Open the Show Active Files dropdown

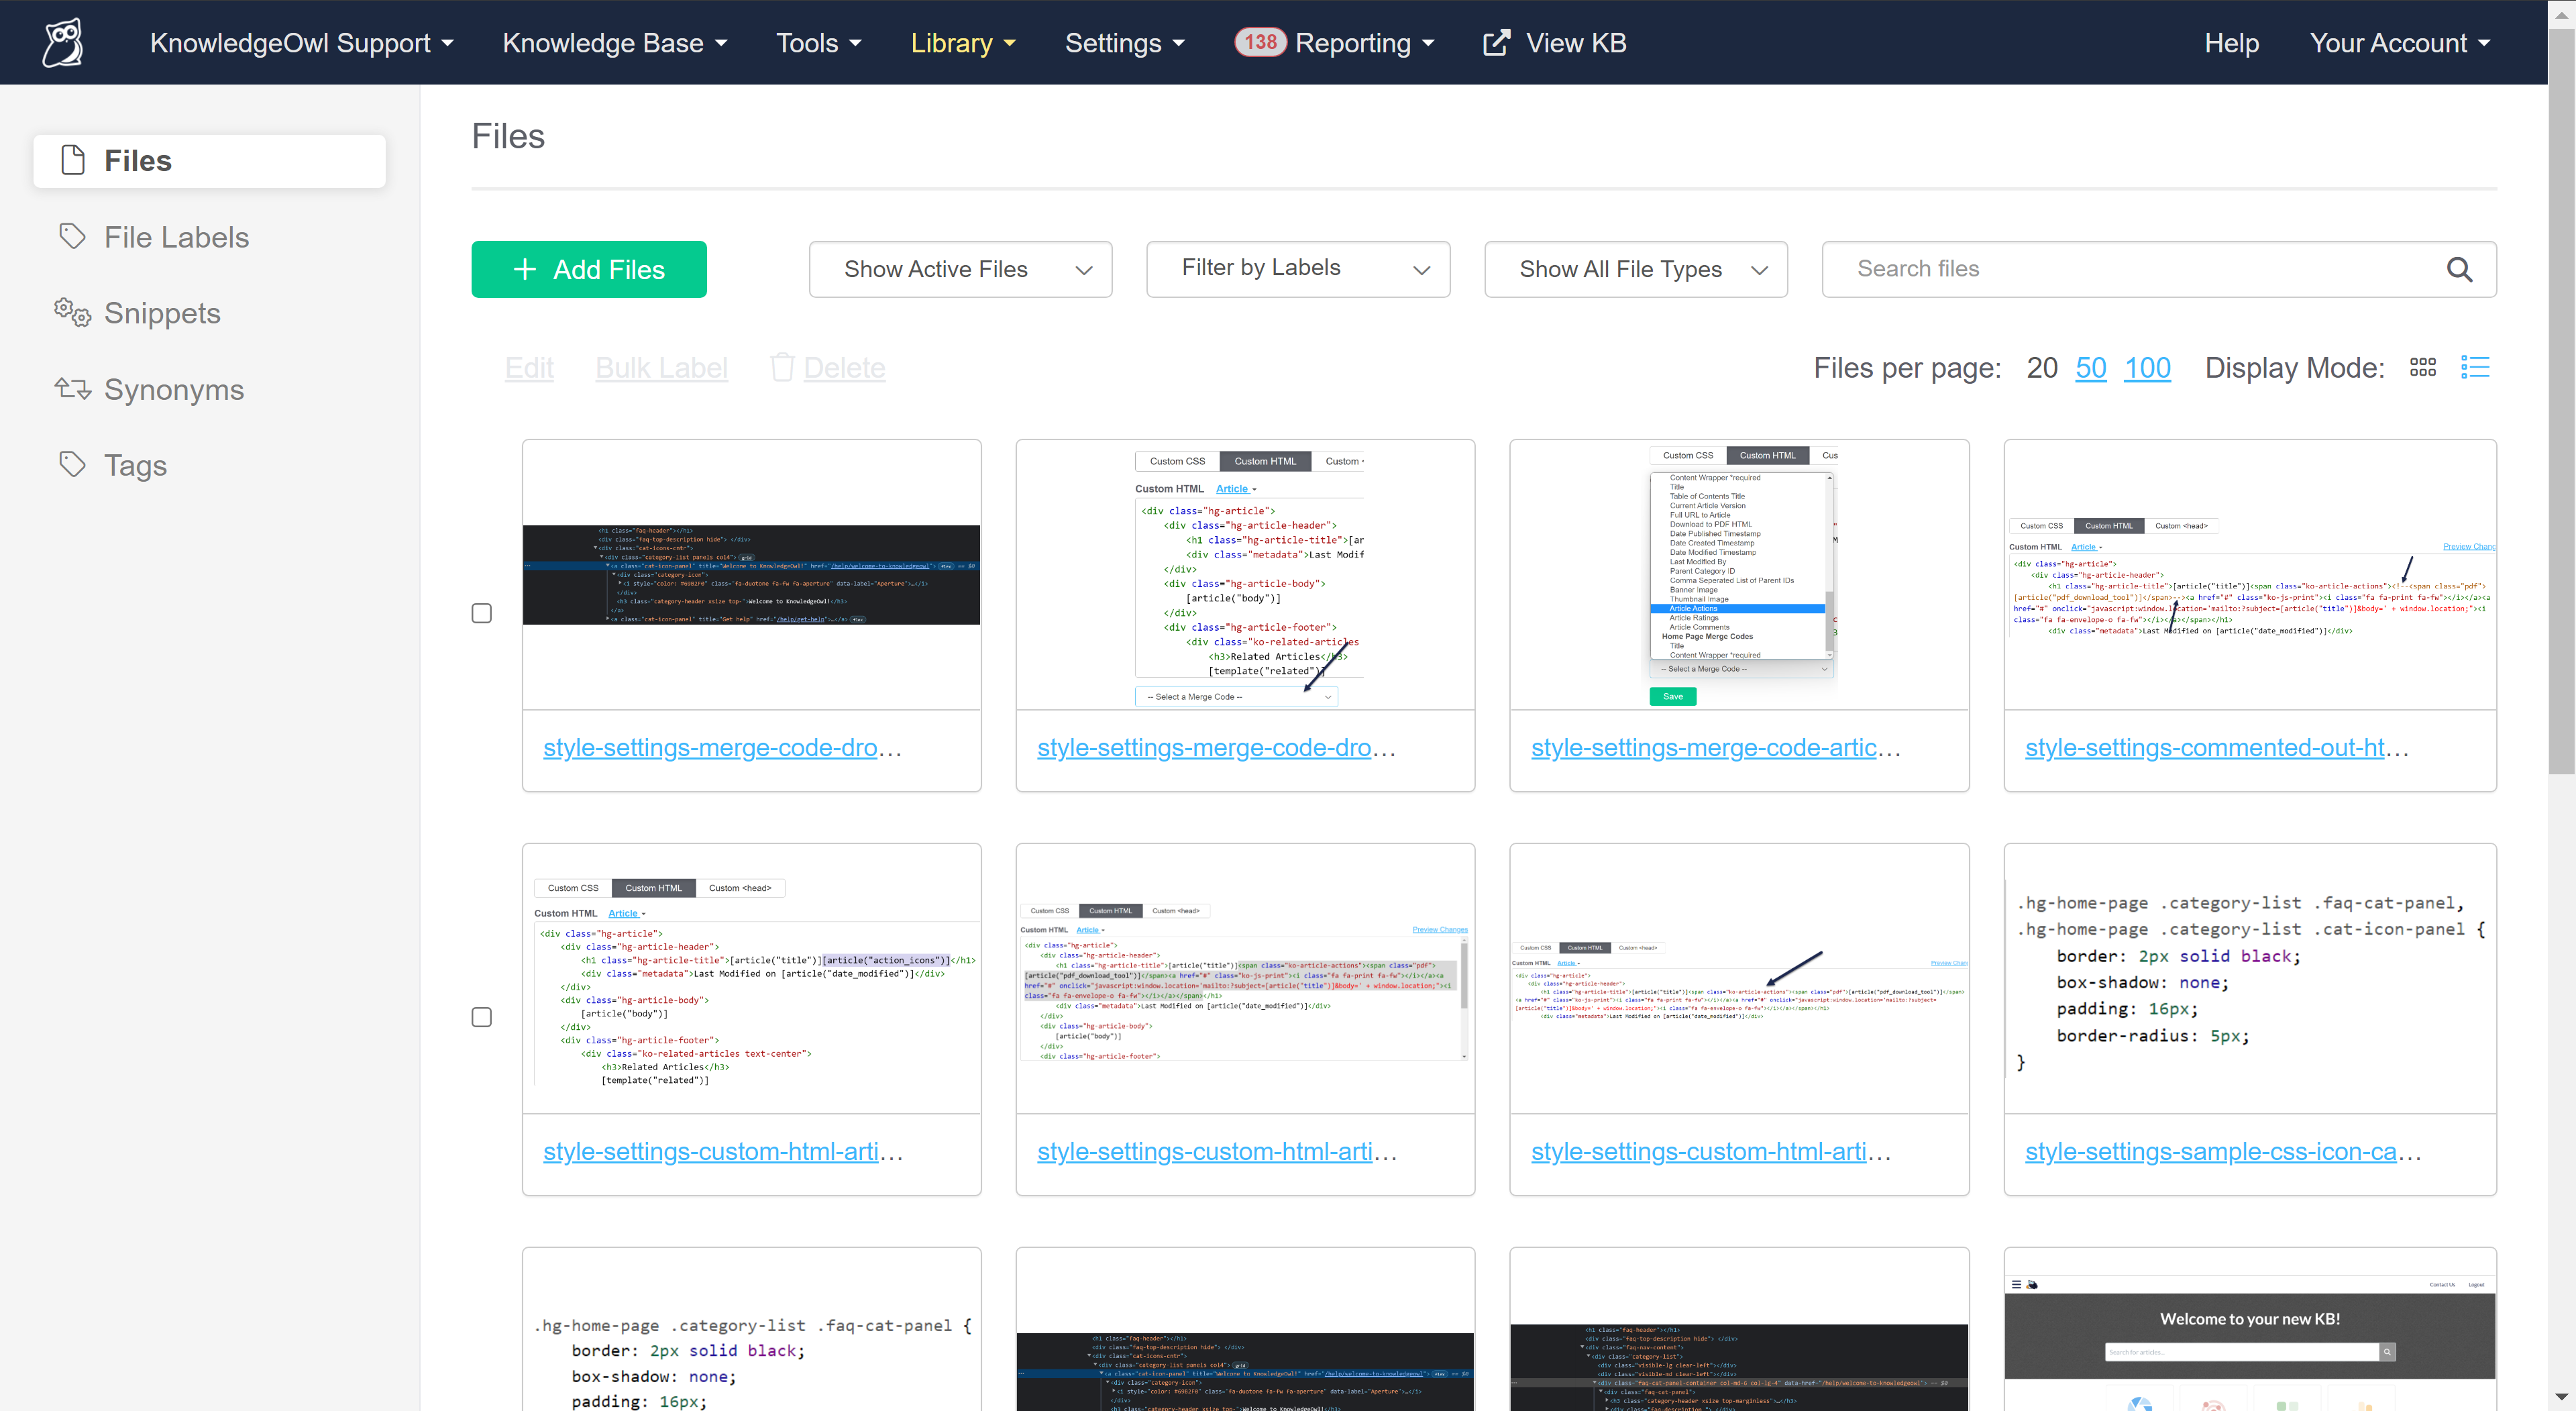pos(960,269)
